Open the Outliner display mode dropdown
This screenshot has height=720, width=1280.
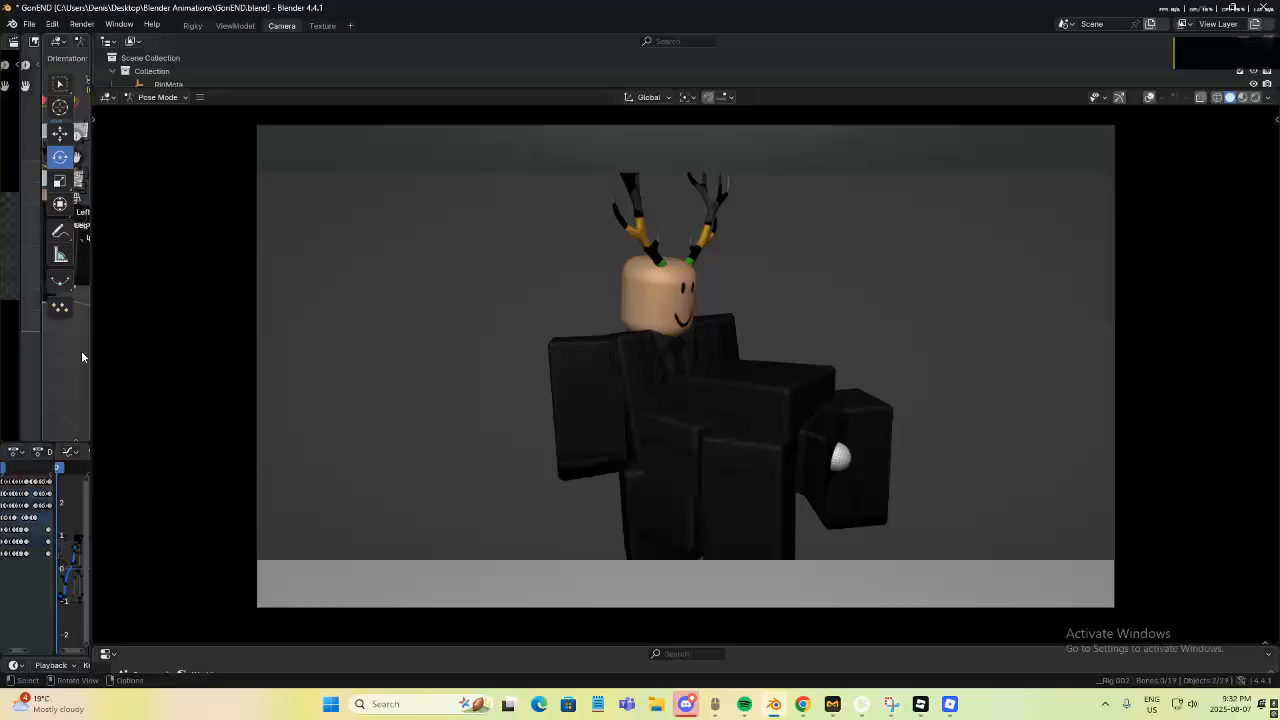133,41
